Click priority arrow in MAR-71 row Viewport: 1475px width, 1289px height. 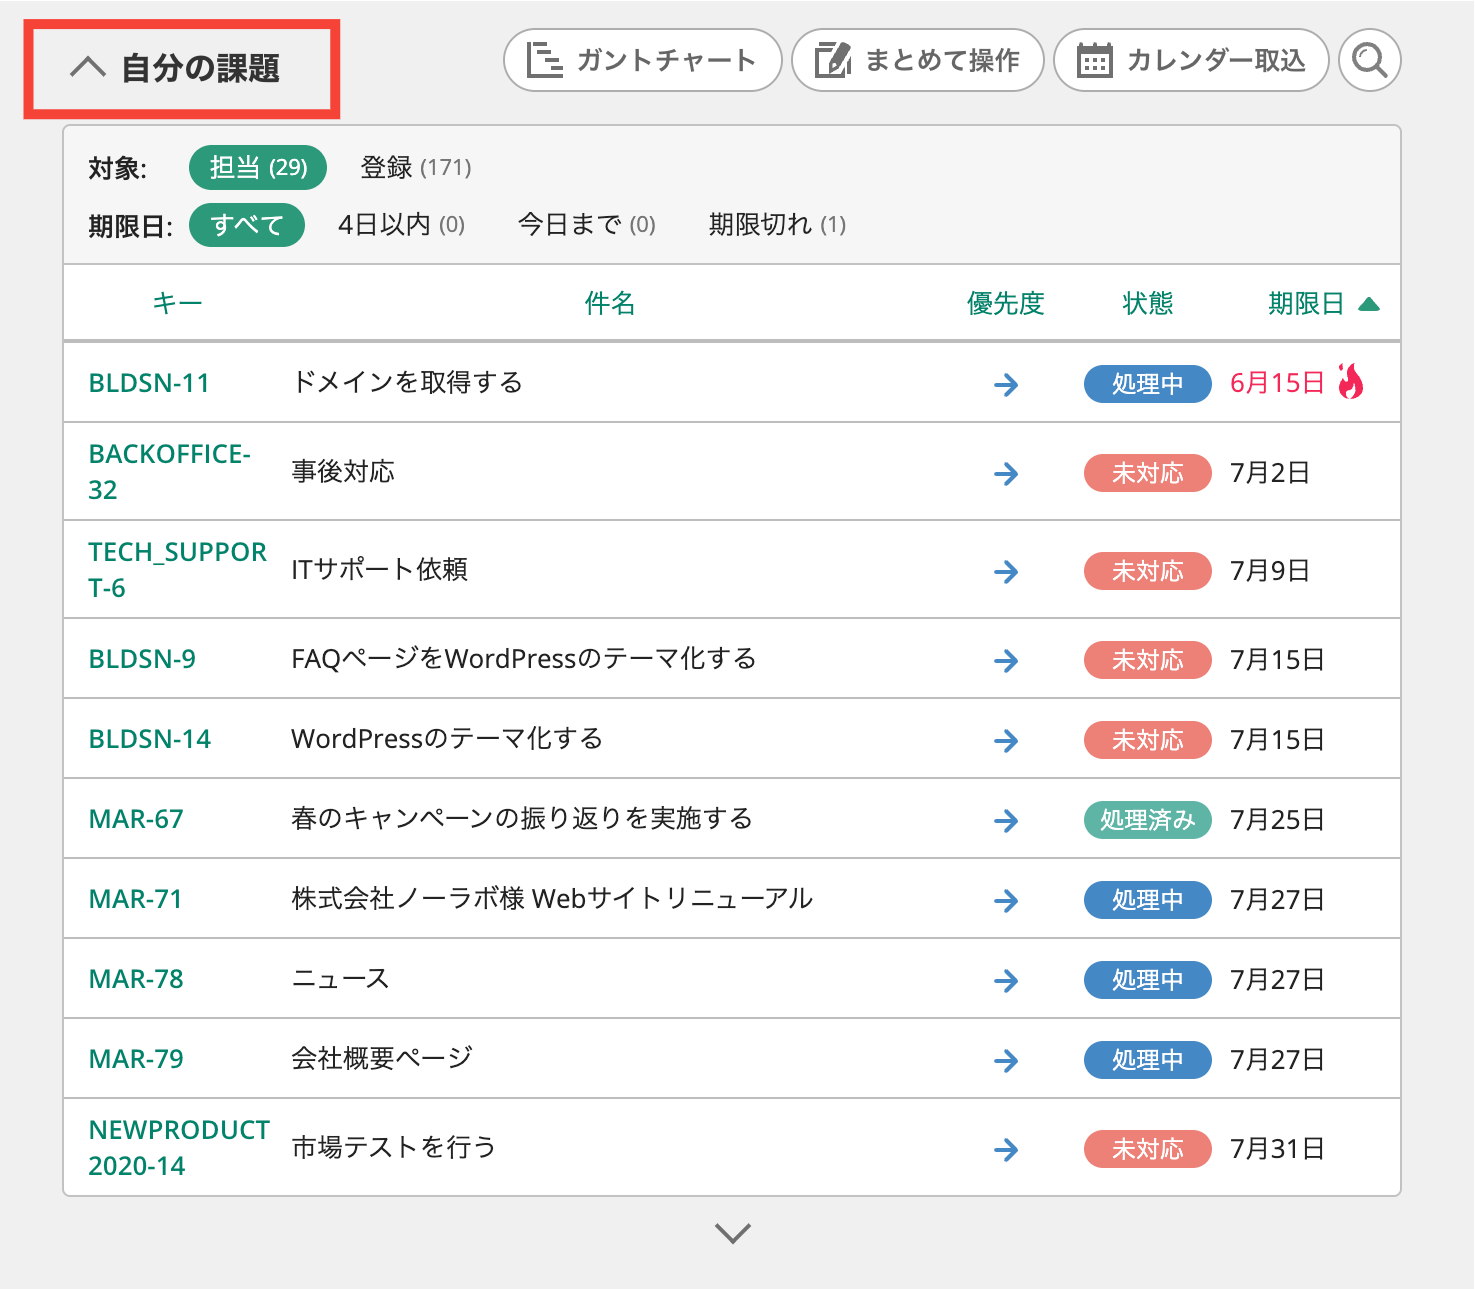click(1006, 900)
